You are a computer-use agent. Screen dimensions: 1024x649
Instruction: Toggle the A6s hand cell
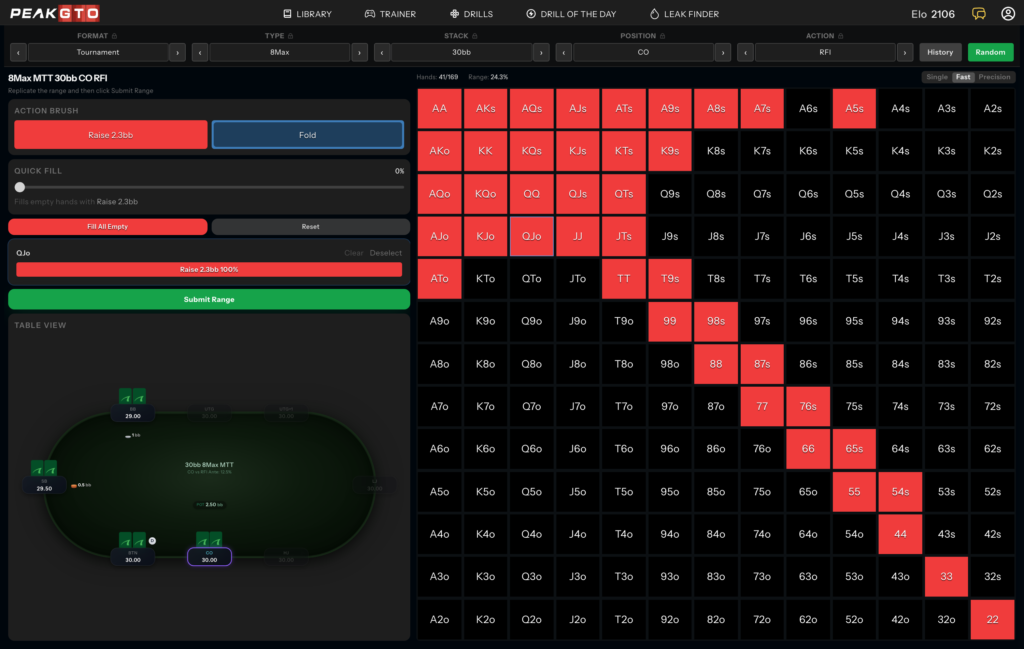click(808, 108)
